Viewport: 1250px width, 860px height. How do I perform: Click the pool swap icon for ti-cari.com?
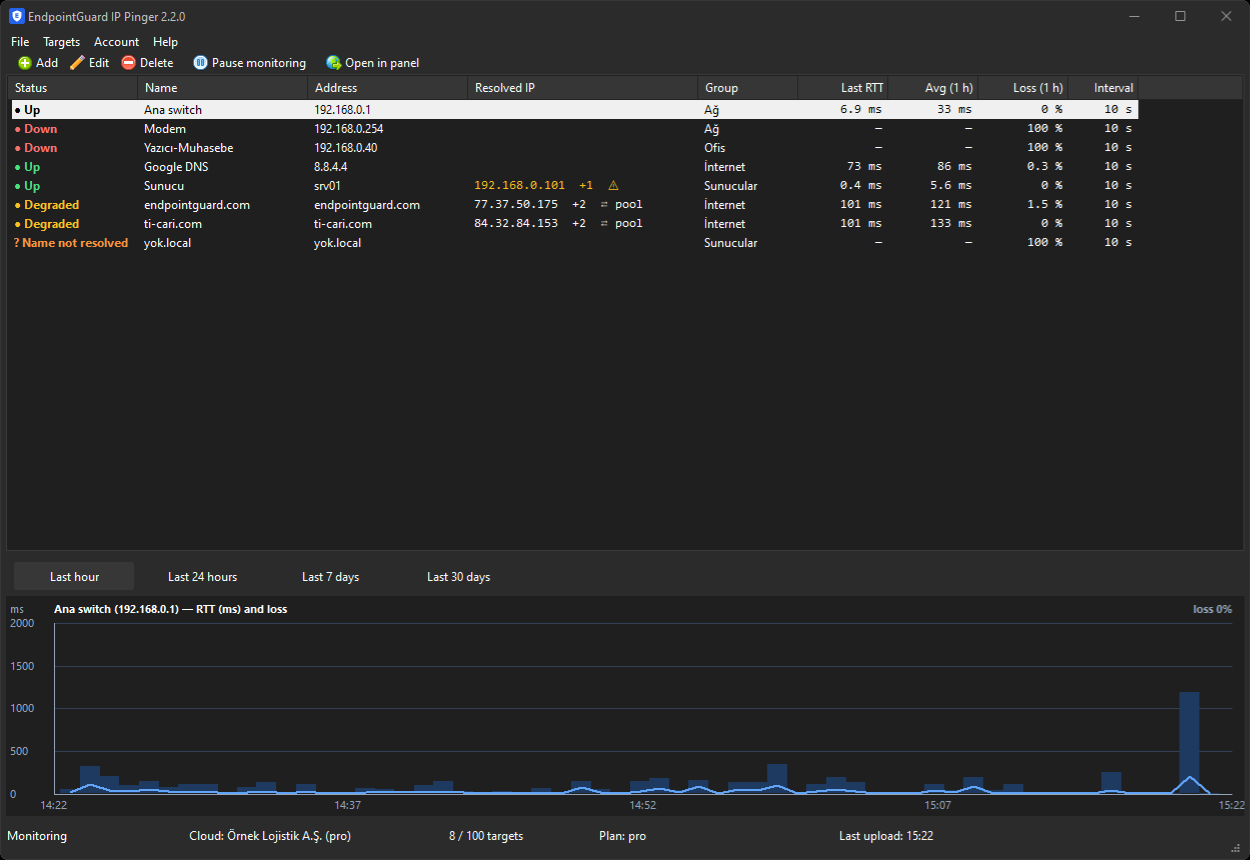point(604,224)
